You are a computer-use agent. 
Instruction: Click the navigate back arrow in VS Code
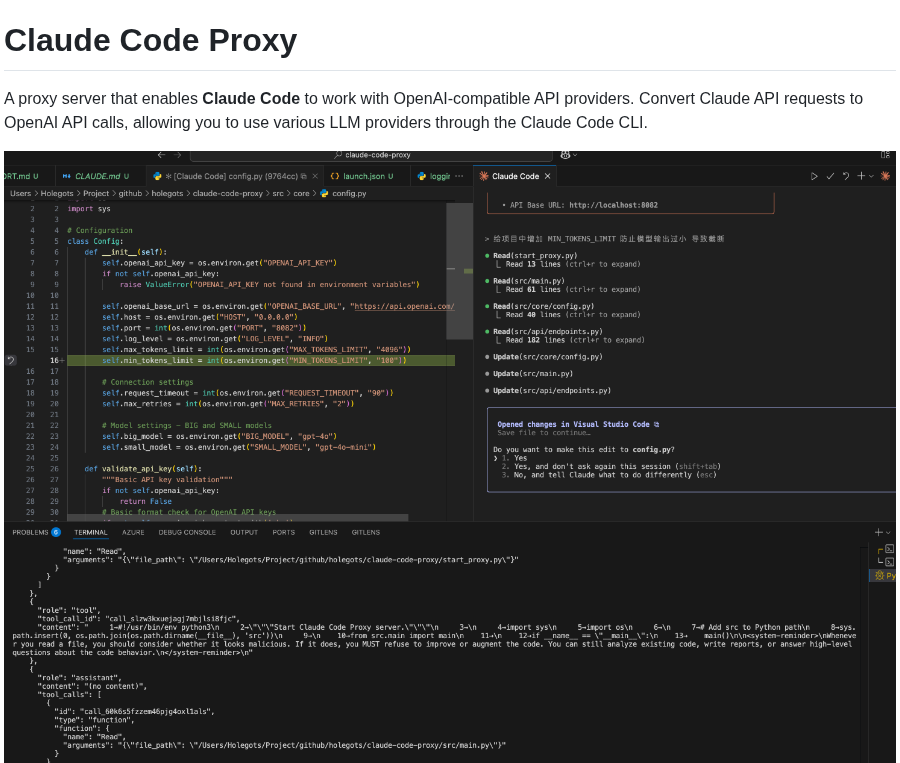[x=161, y=155]
